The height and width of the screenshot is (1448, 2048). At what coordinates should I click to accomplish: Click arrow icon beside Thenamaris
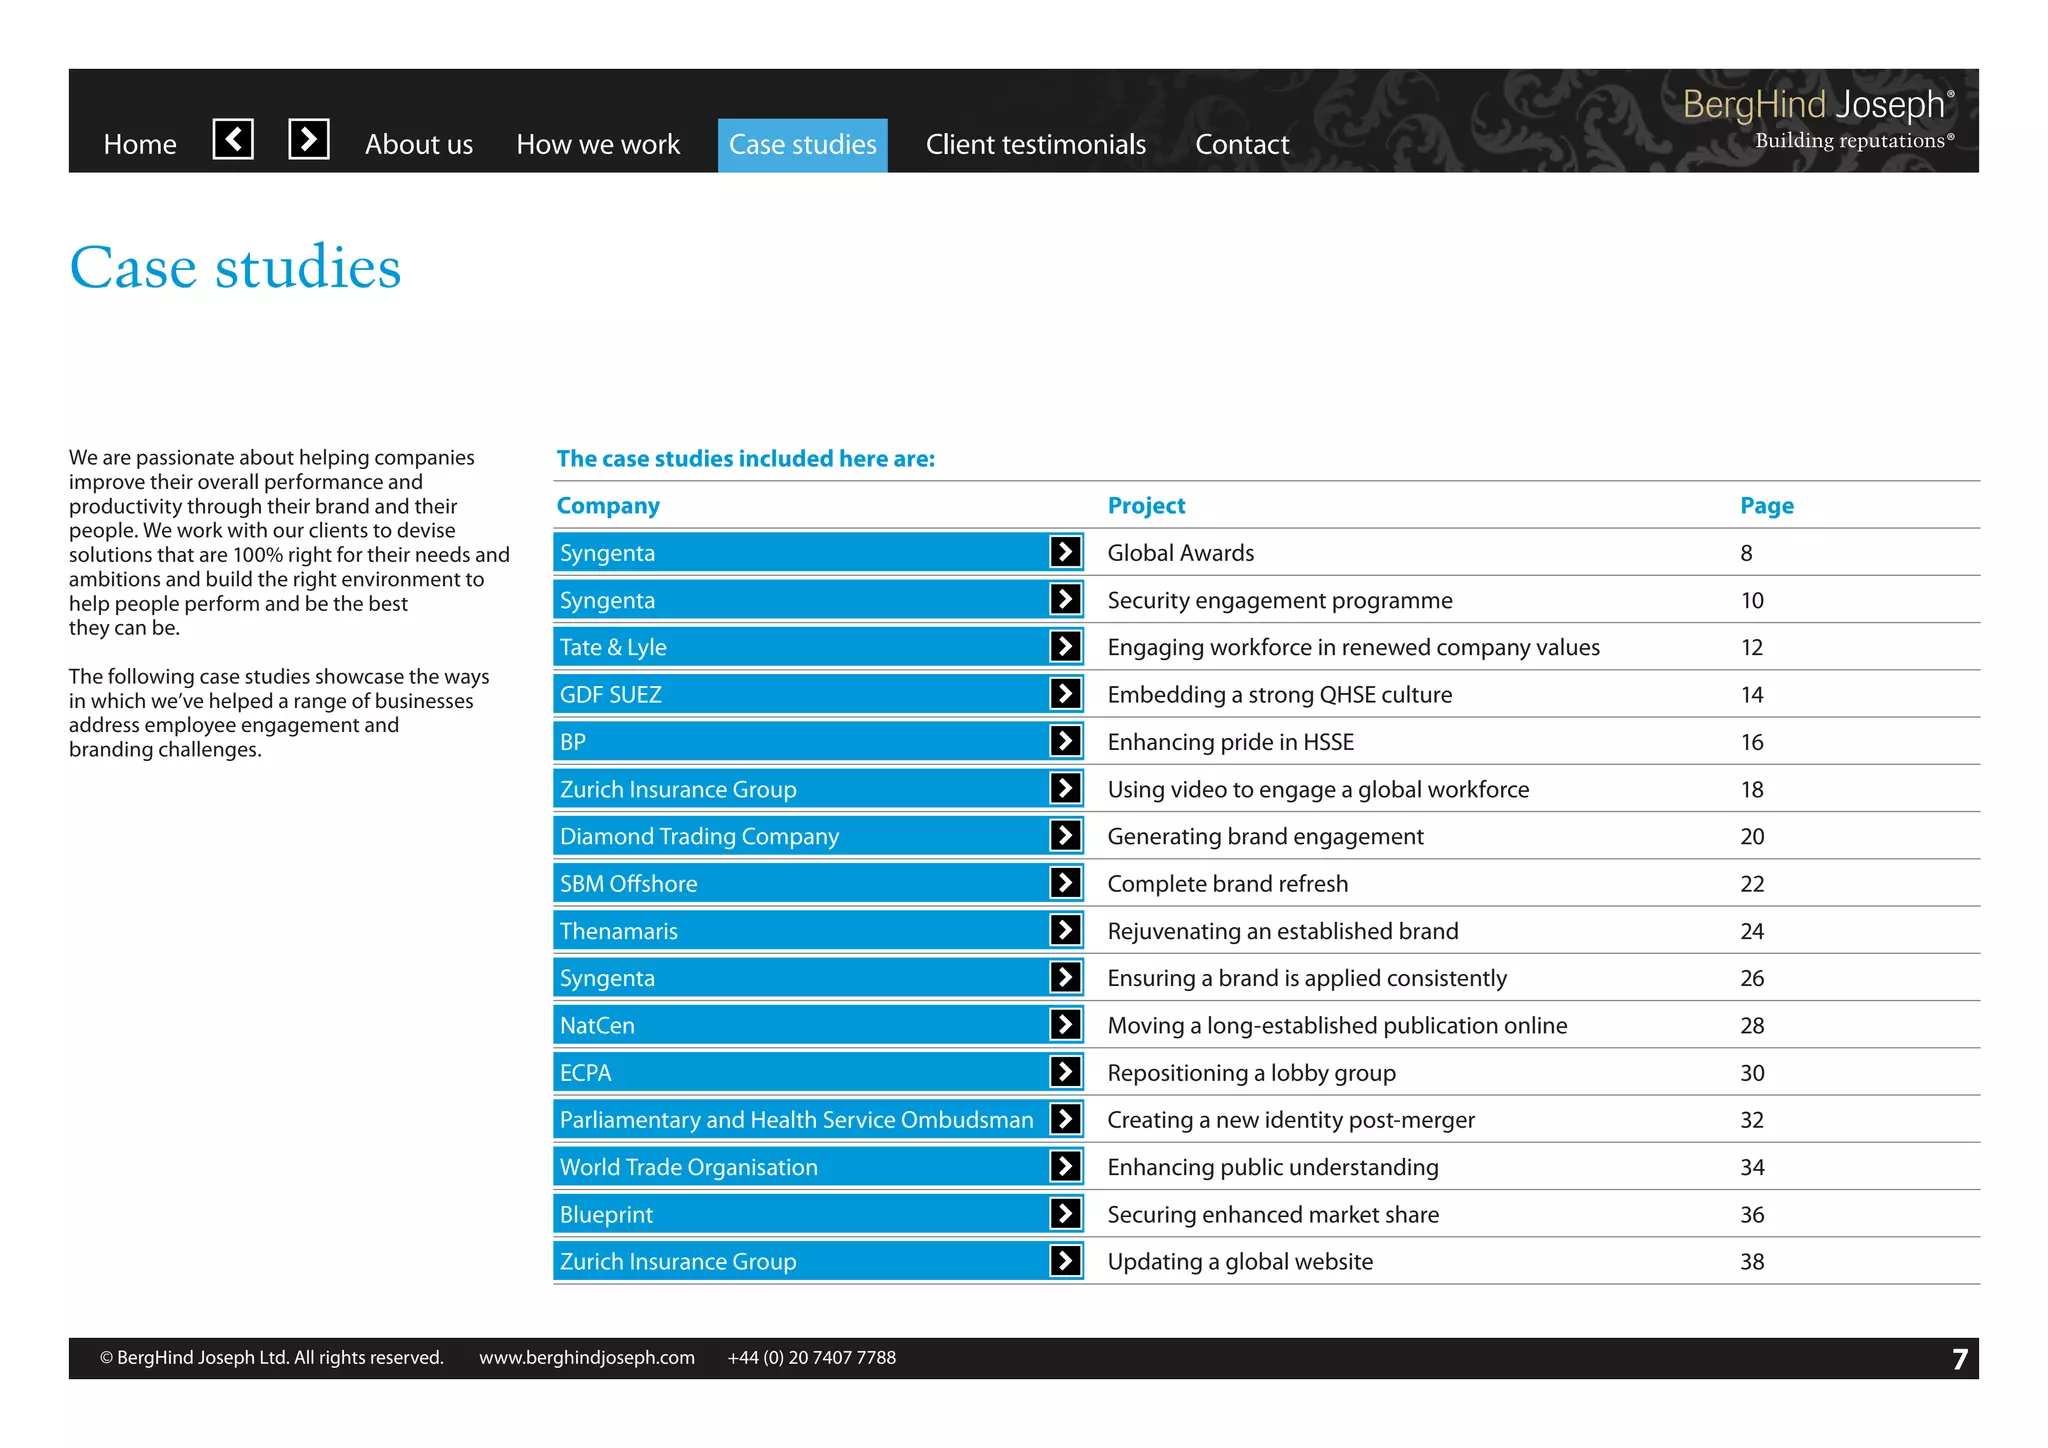1065,930
